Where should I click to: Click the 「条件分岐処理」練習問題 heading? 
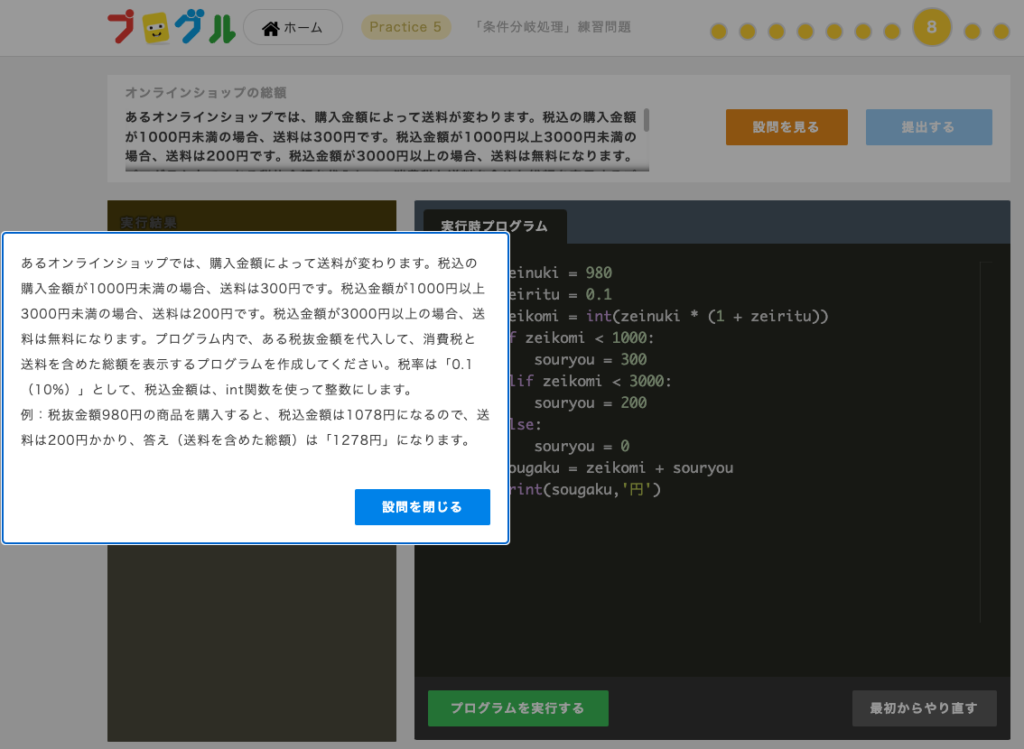coord(552,27)
